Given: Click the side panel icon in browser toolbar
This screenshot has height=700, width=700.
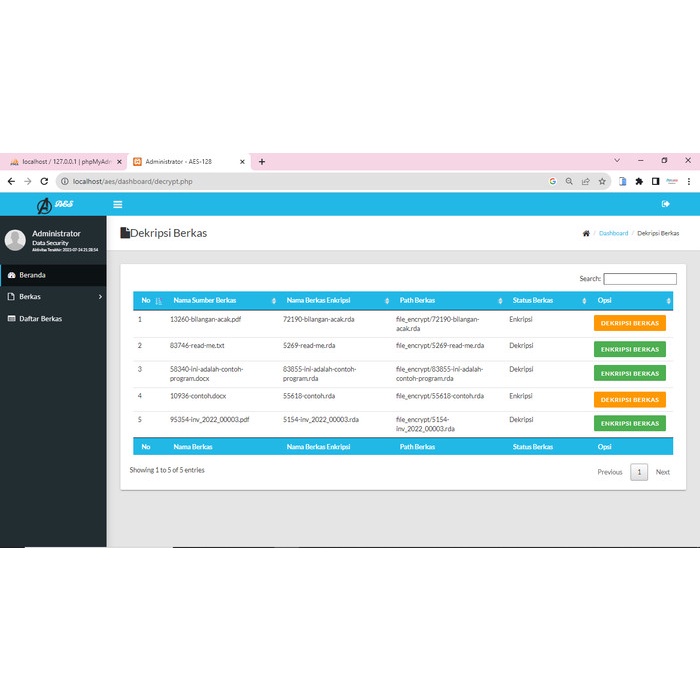Looking at the screenshot, I should [655, 181].
